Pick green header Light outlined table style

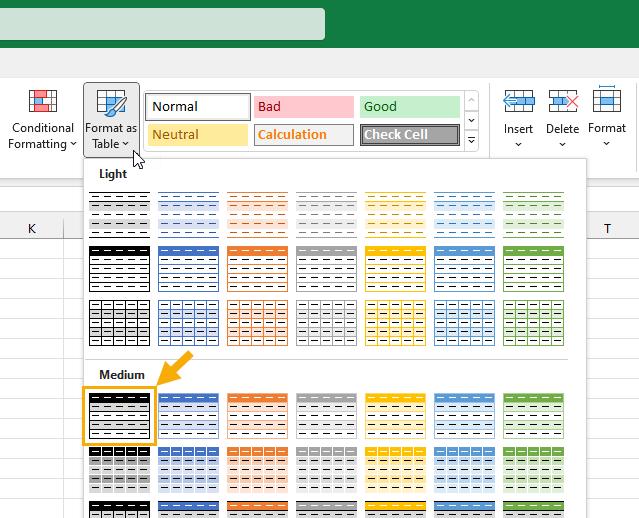click(x=533, y=269)
